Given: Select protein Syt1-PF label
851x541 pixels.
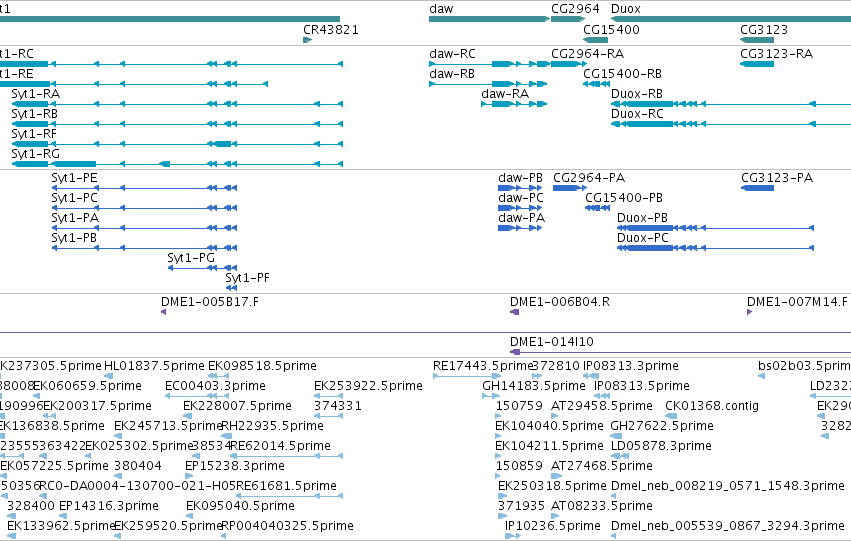Looking at the screenshot, I should coord(247,278).
